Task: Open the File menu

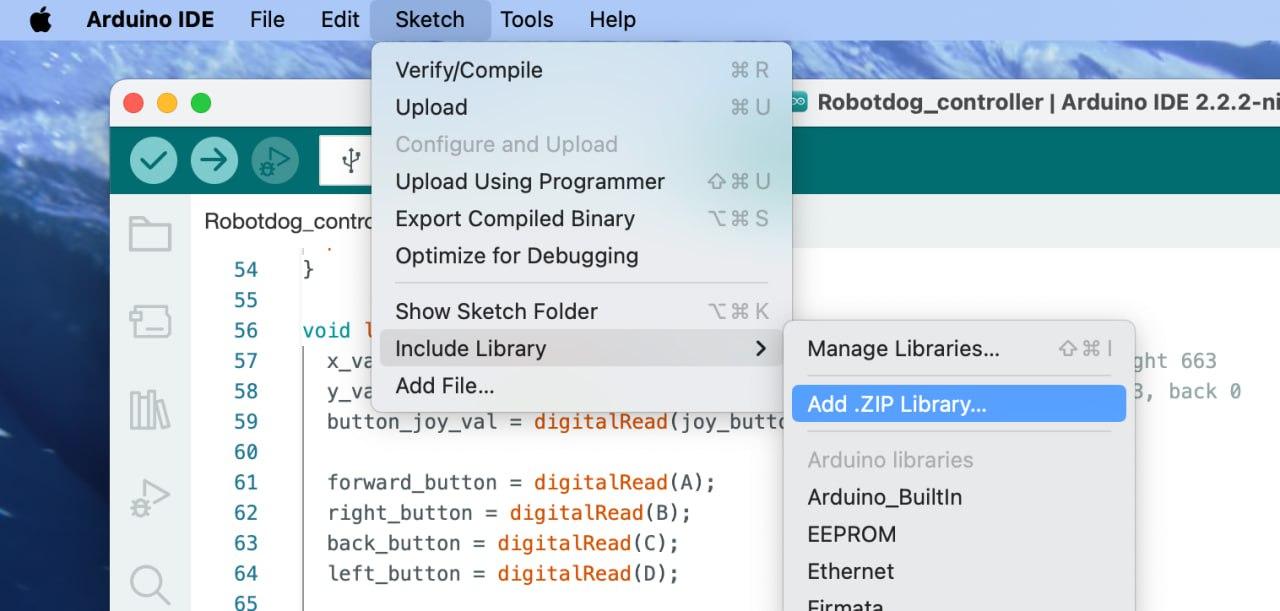Action: click(267, 20)
